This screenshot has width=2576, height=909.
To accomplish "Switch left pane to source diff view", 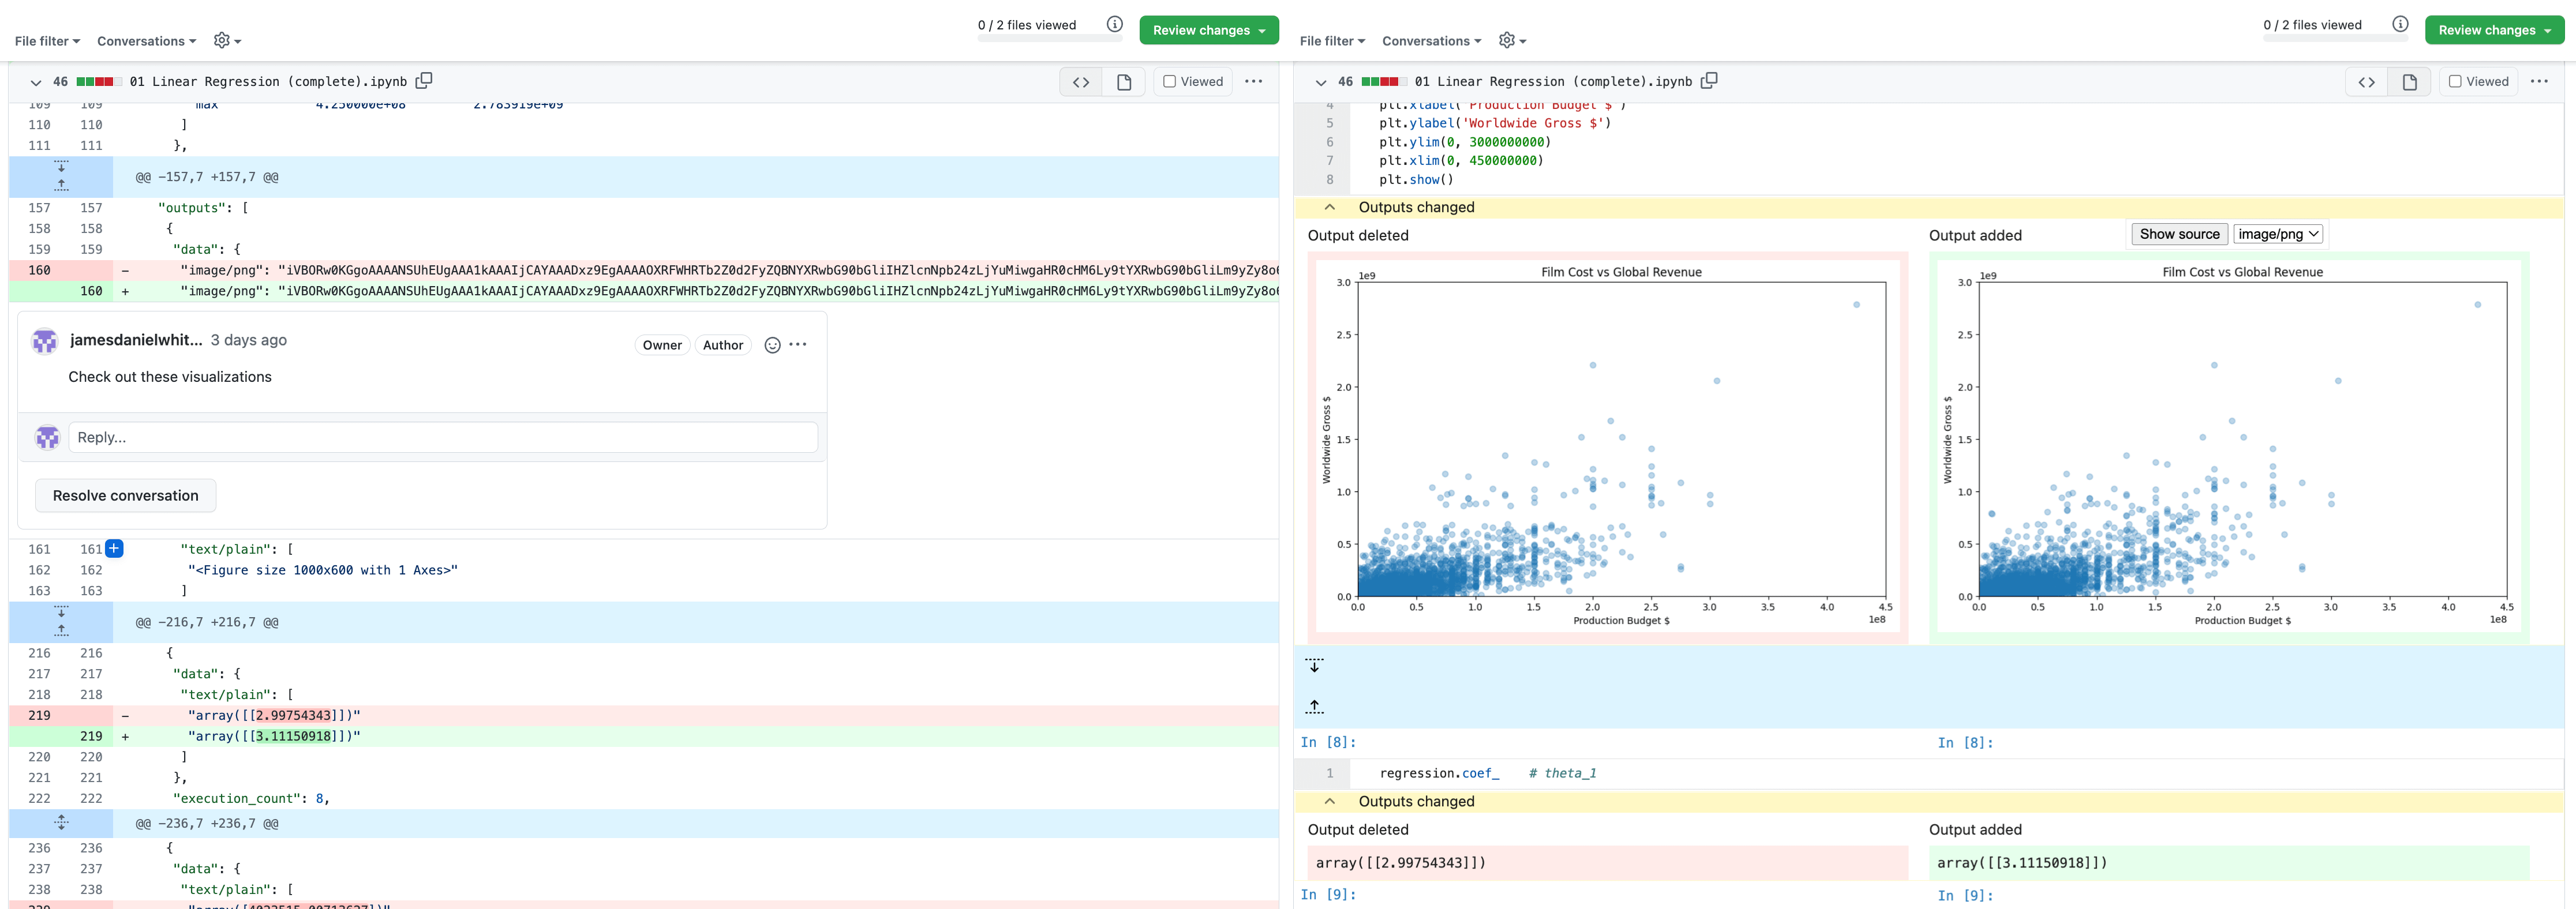I will tap(1081, 82).
